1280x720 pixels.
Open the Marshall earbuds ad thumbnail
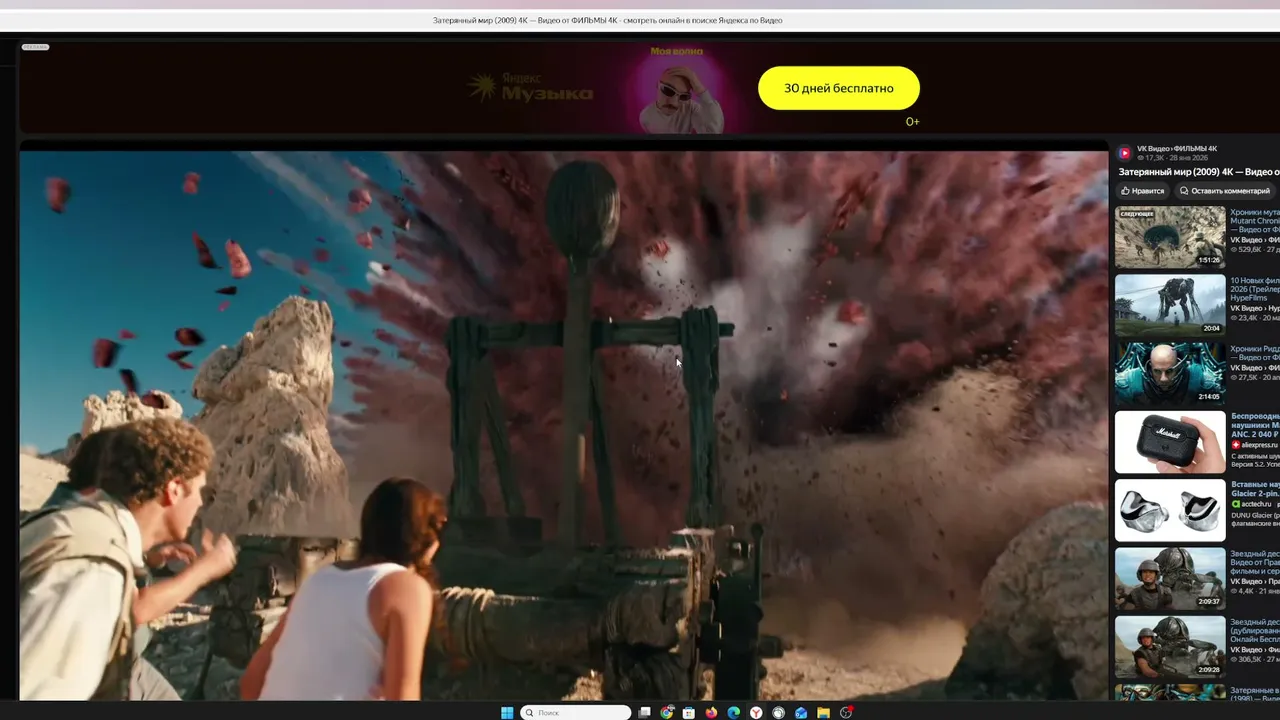pos(1170,442)
